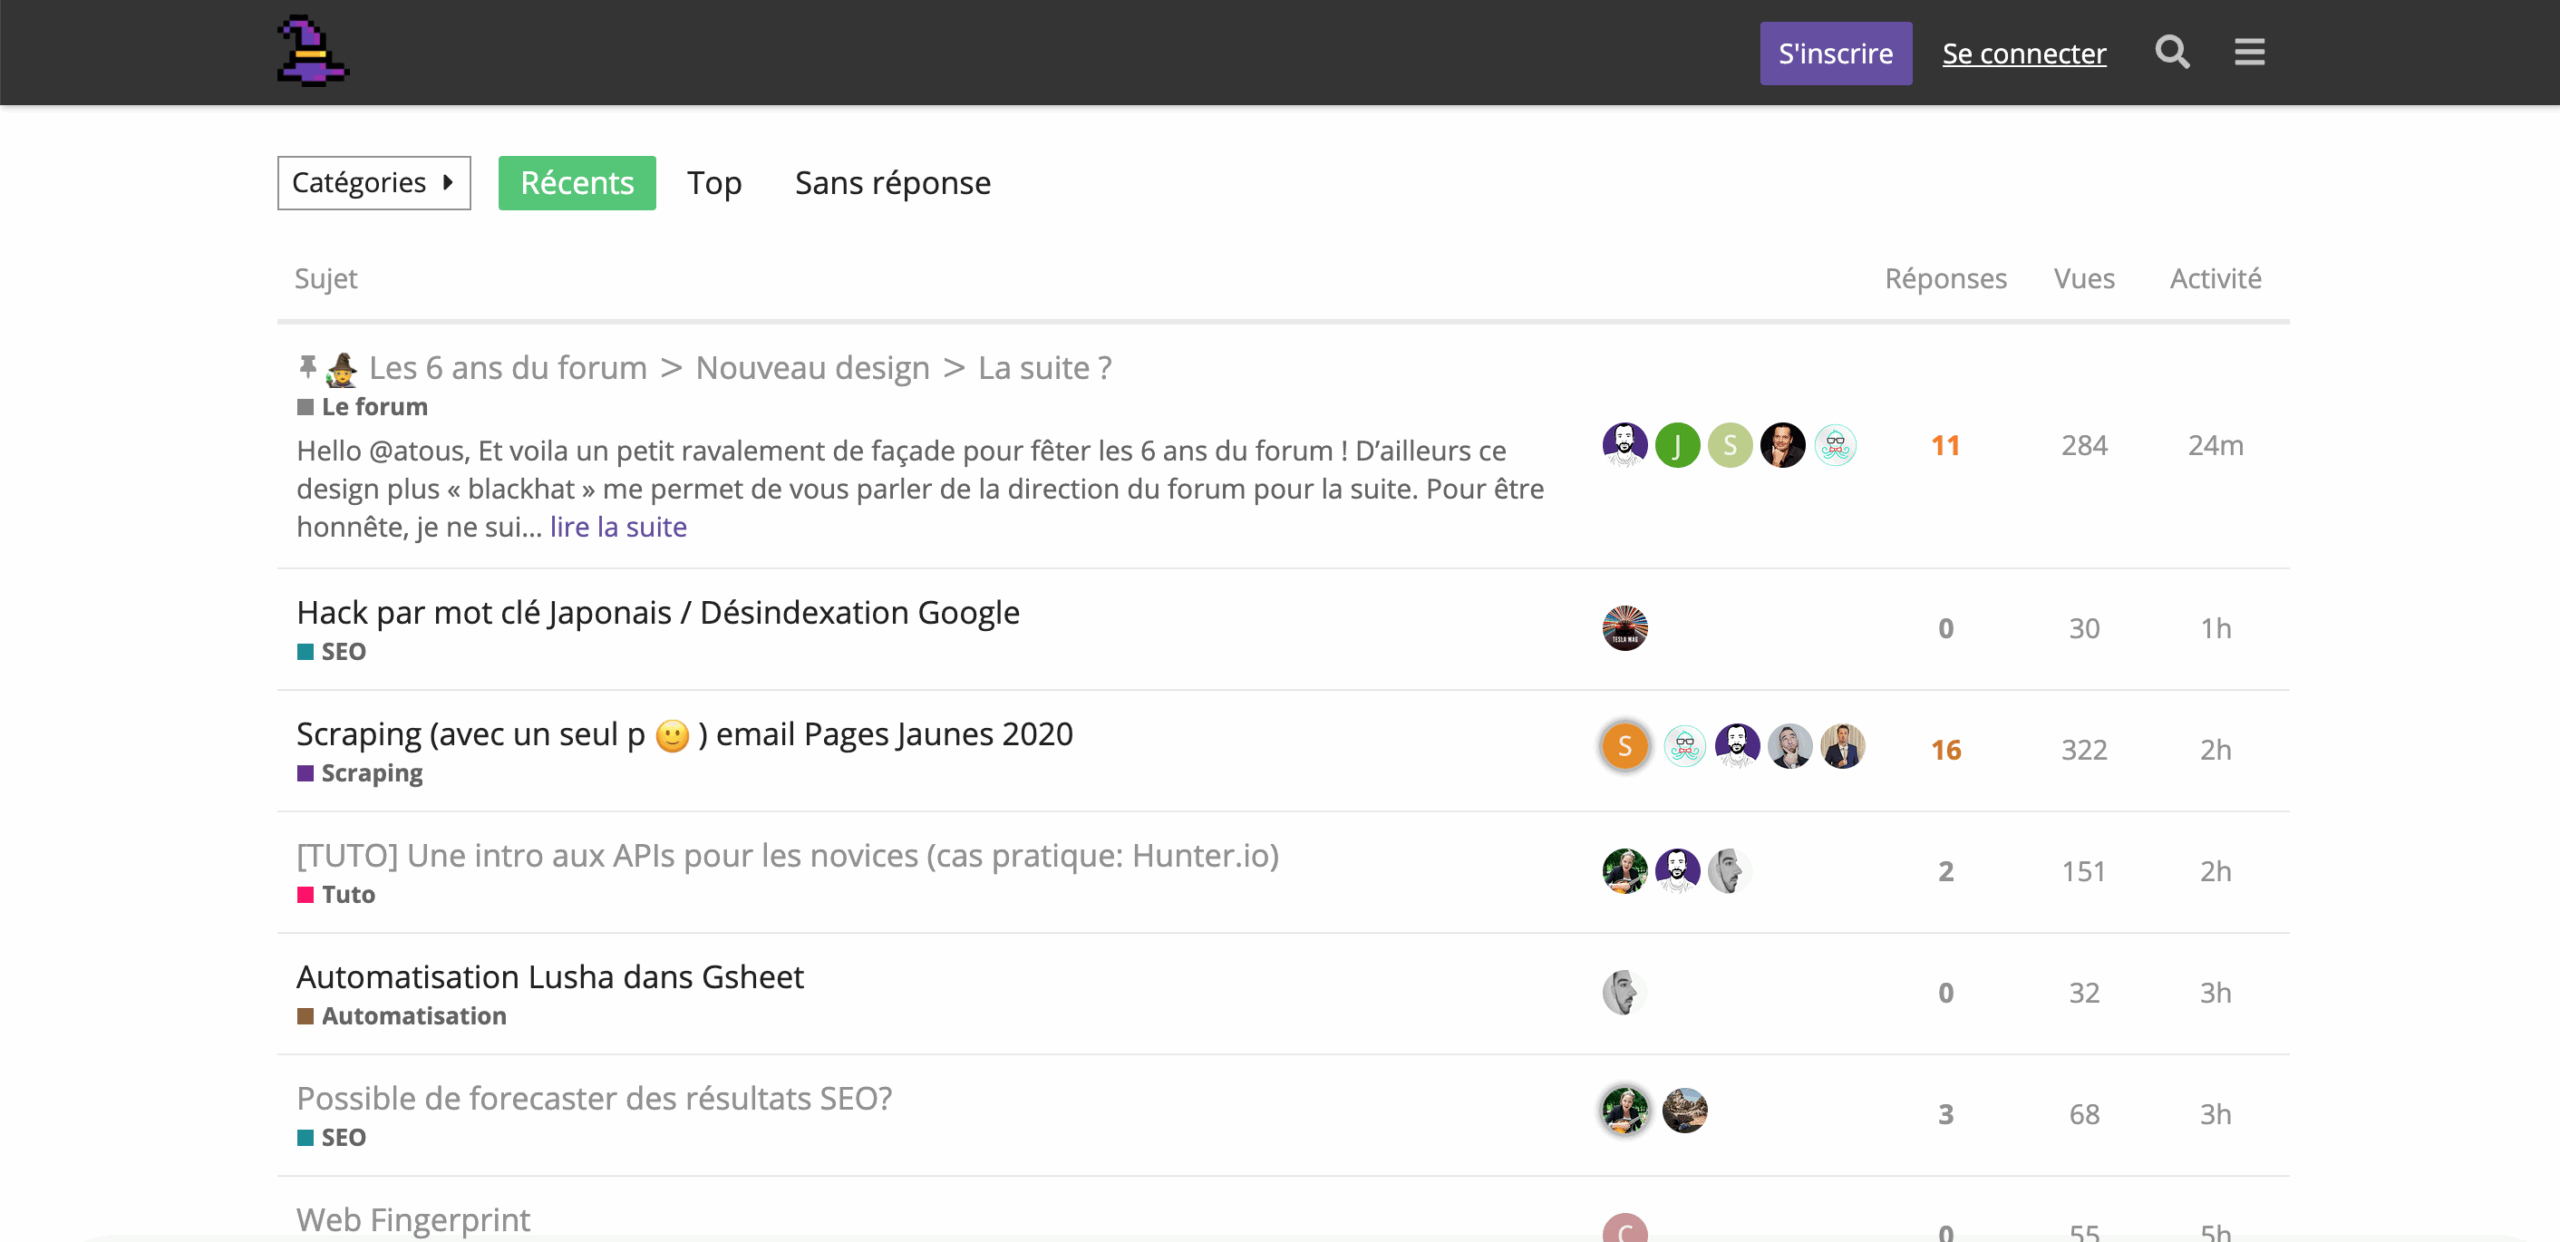This screenshot has height=1242, width=2560.
Task: Switch to the Sans réponse tab
Action: pyautogui.click(x=893, y=183)
